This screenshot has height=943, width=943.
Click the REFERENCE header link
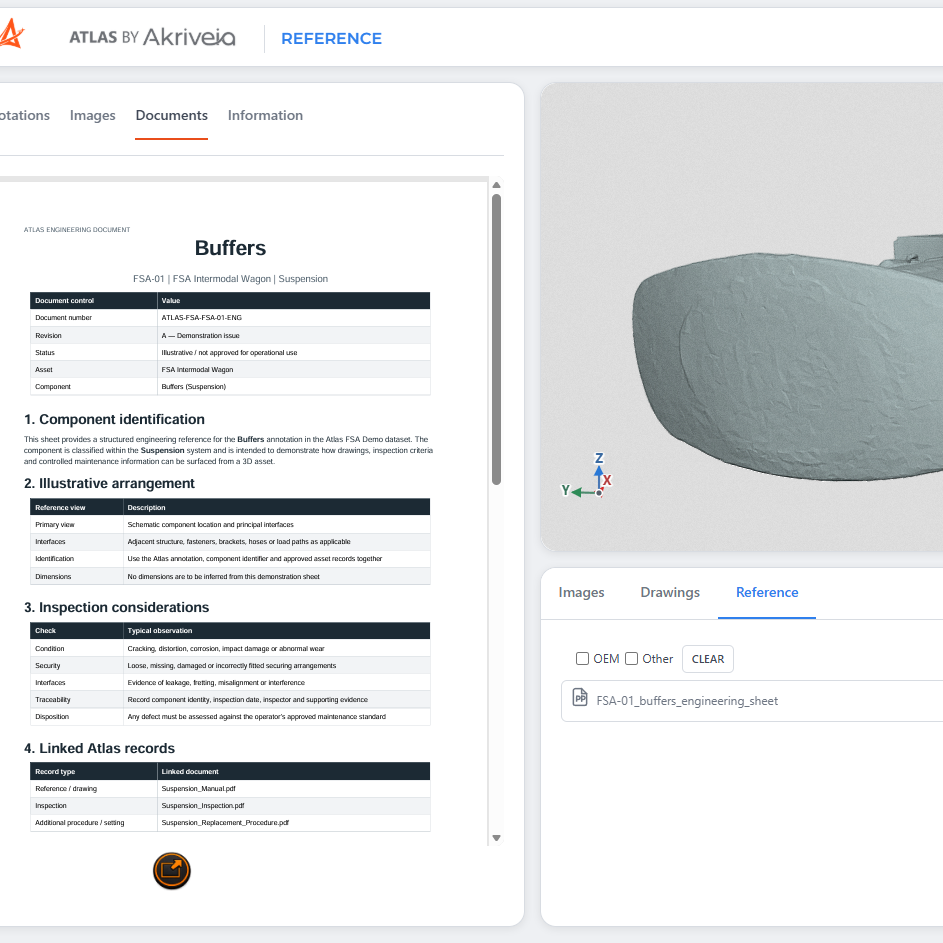tap(331, 38)
